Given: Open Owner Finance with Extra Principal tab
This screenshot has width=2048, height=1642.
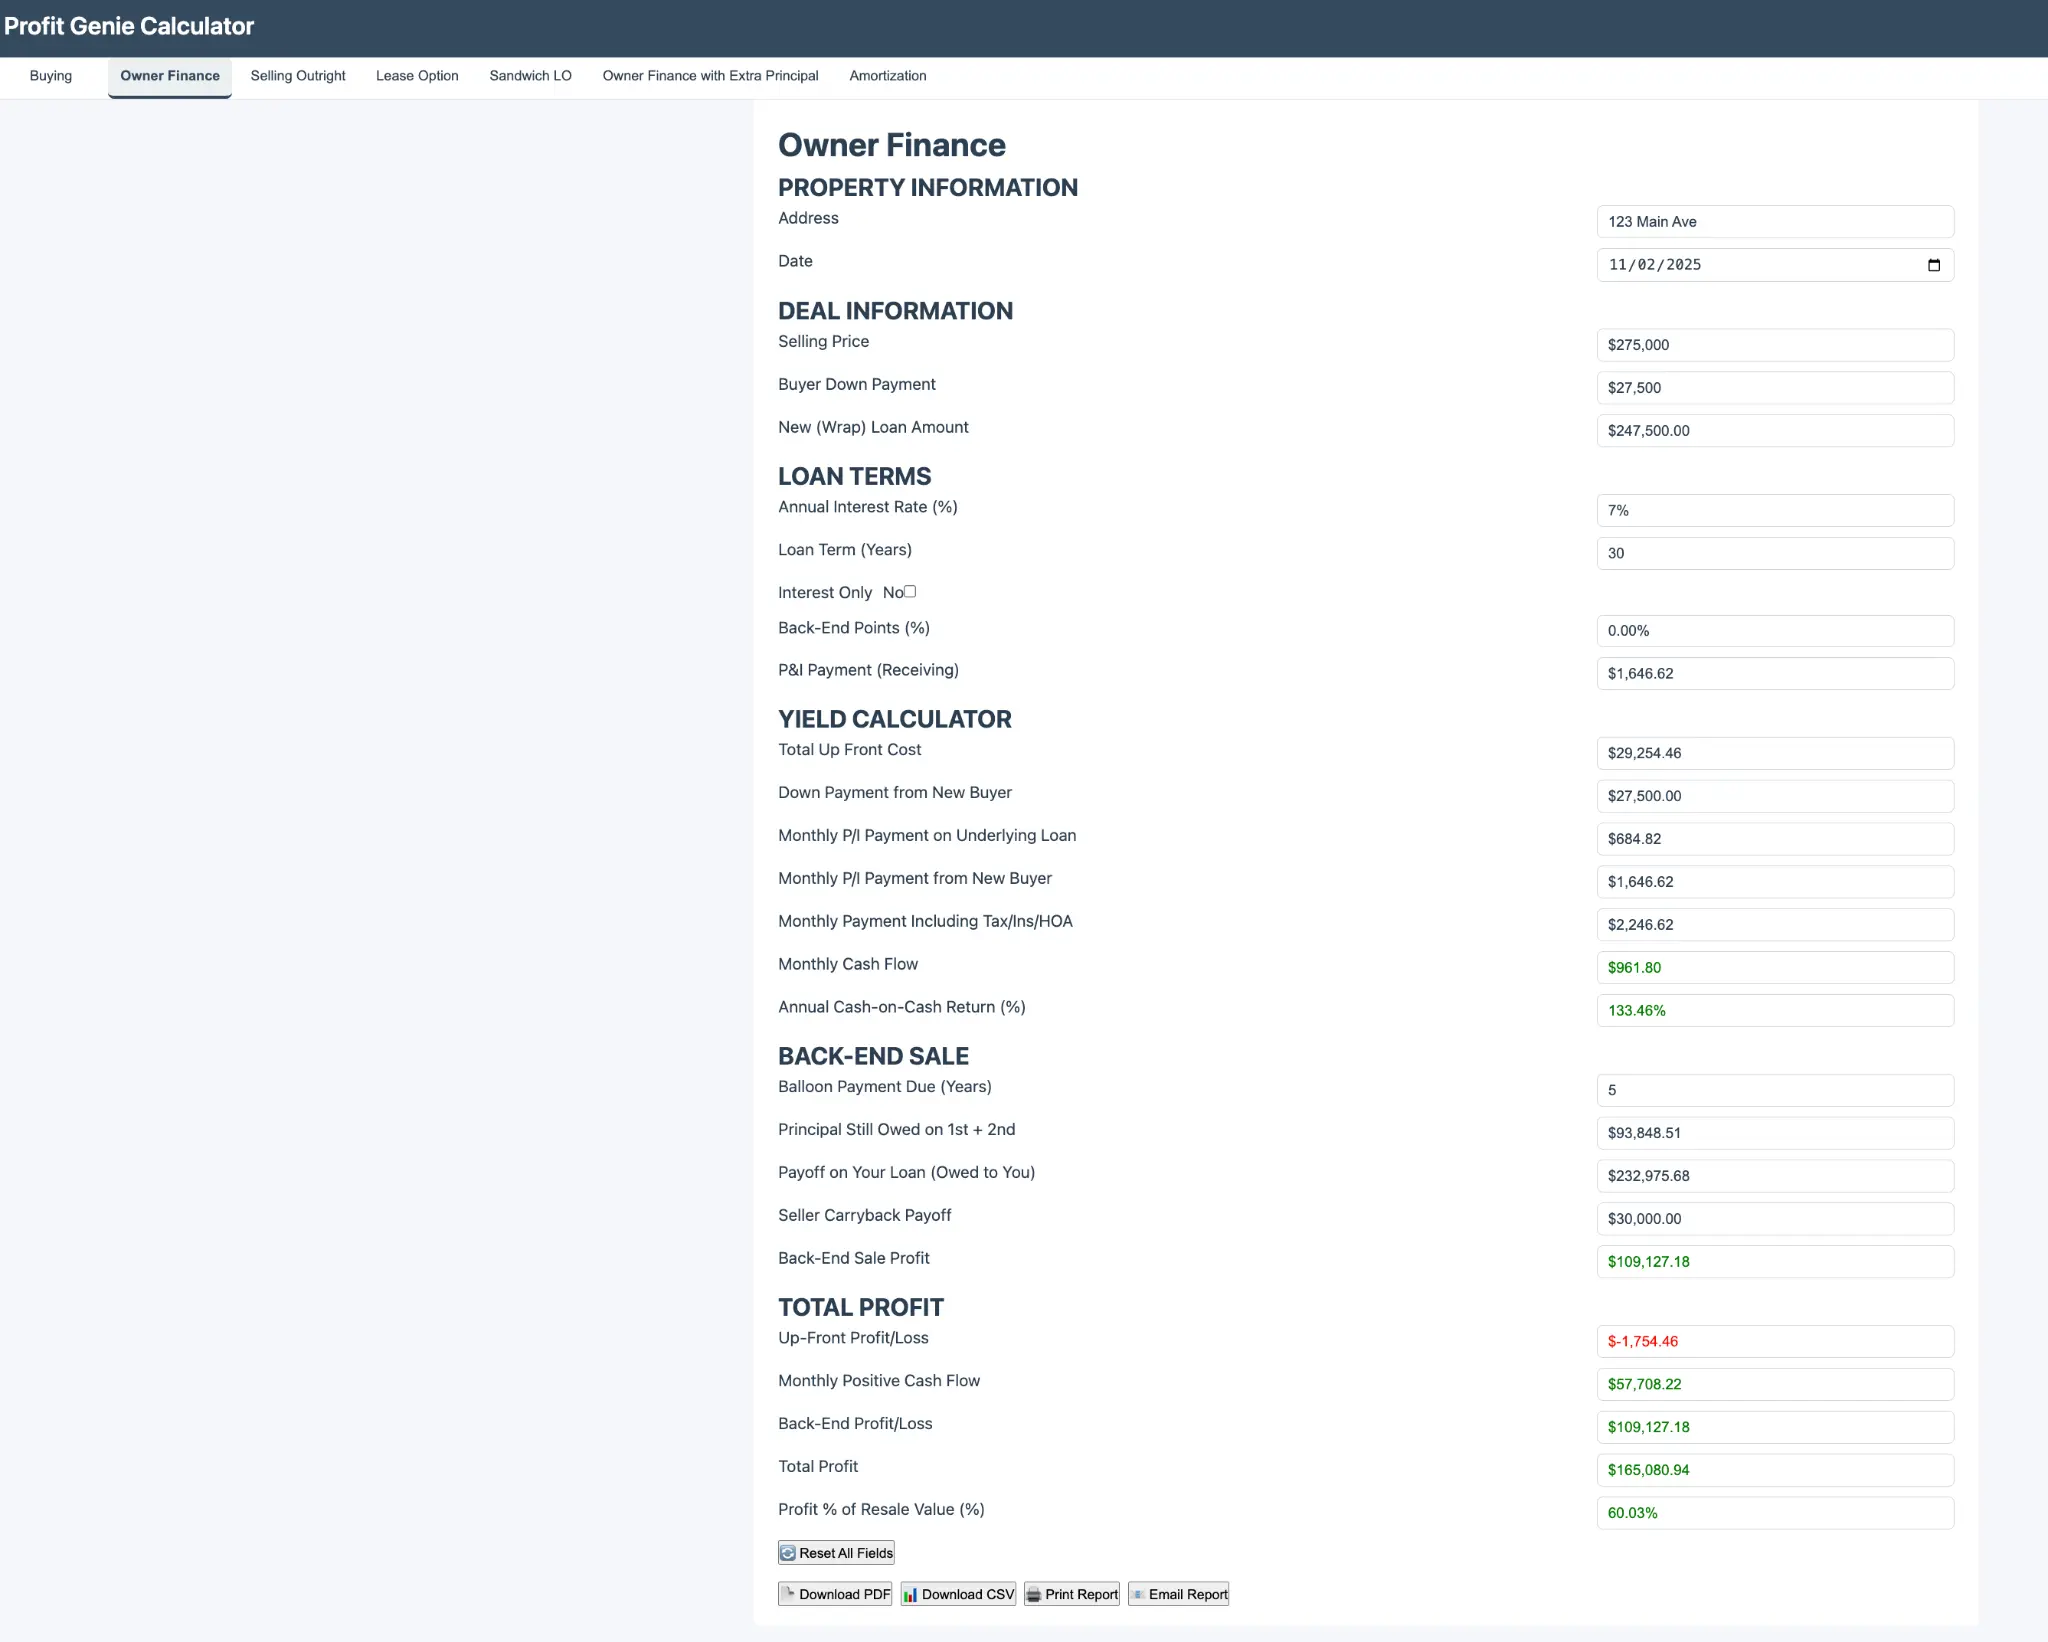Looking at the screenshot, I should tap(709, 75).
